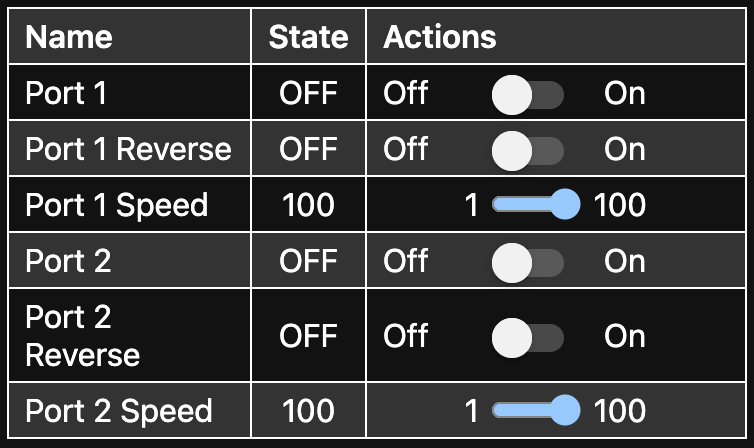
Task: Click Off label in Port 1 Reverse row
Action: pyautogui.click(x=406, y=150)
